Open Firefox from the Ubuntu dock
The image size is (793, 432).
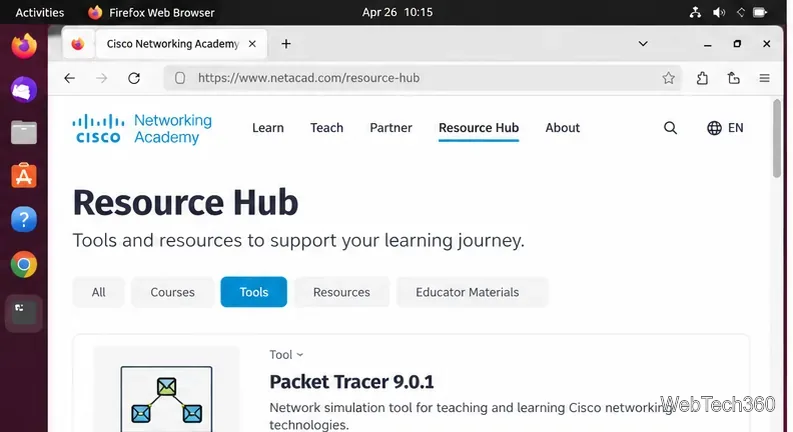pyautogui.click(x=24, y=46)
